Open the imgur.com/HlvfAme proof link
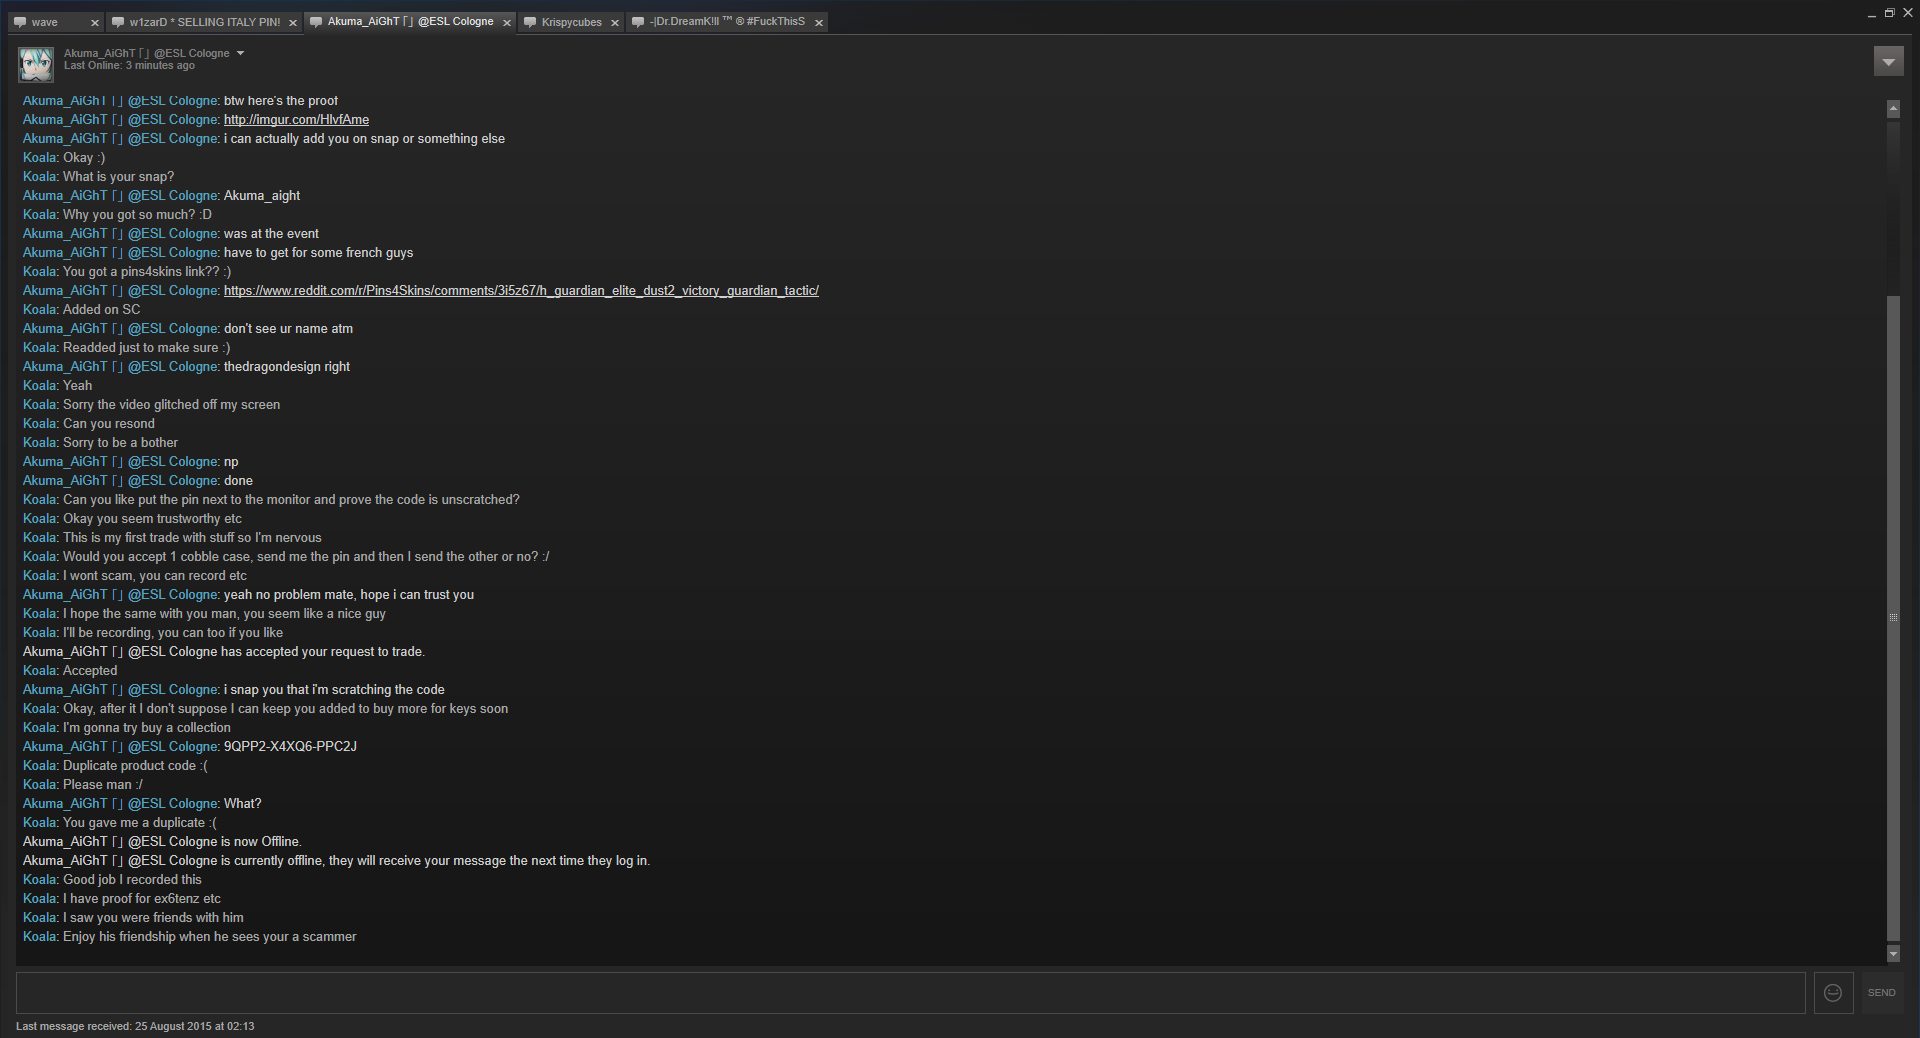The image size is (1920, 1038). 296,119
